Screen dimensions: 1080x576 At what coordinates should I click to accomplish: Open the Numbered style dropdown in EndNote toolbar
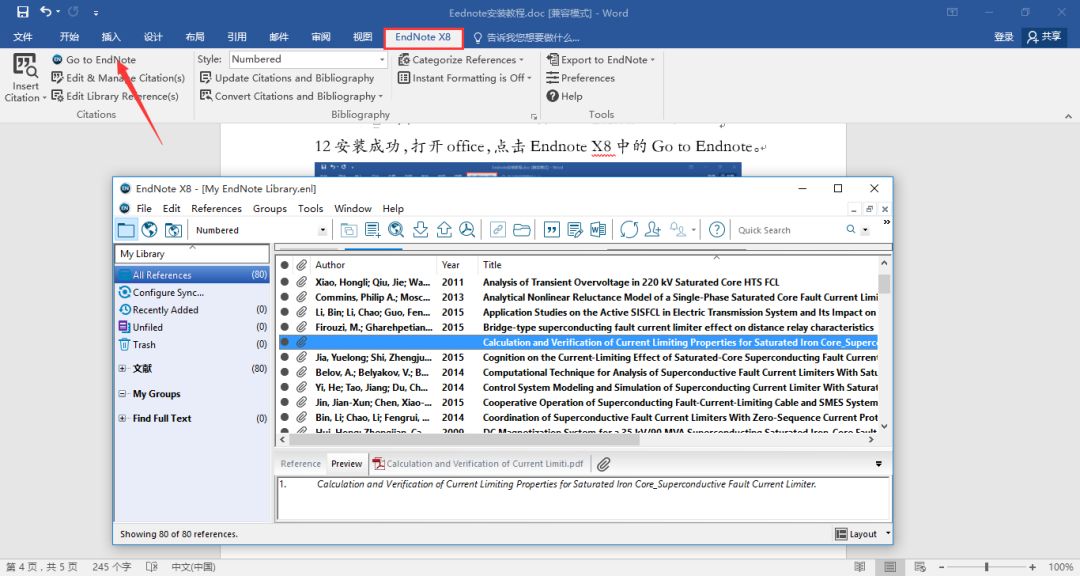(322, 230)
